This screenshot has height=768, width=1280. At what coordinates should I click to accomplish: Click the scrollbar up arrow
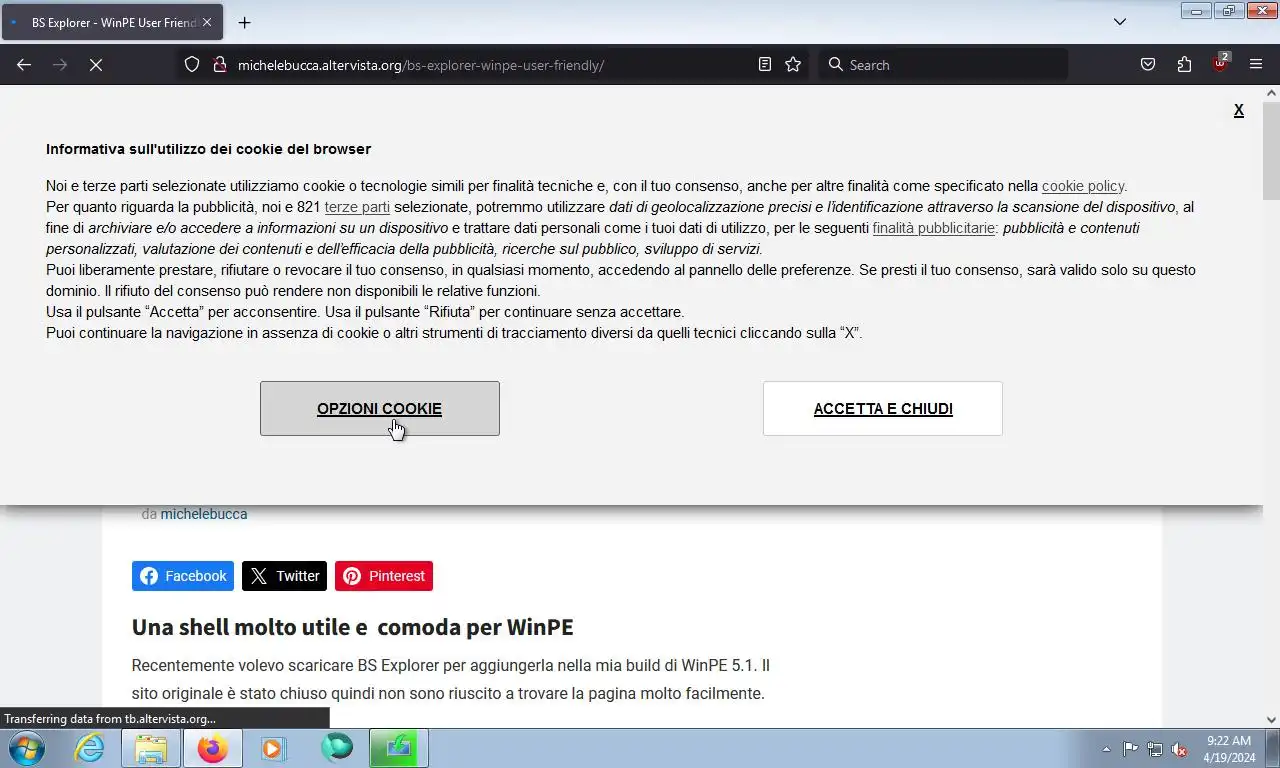pos(1271,93)
